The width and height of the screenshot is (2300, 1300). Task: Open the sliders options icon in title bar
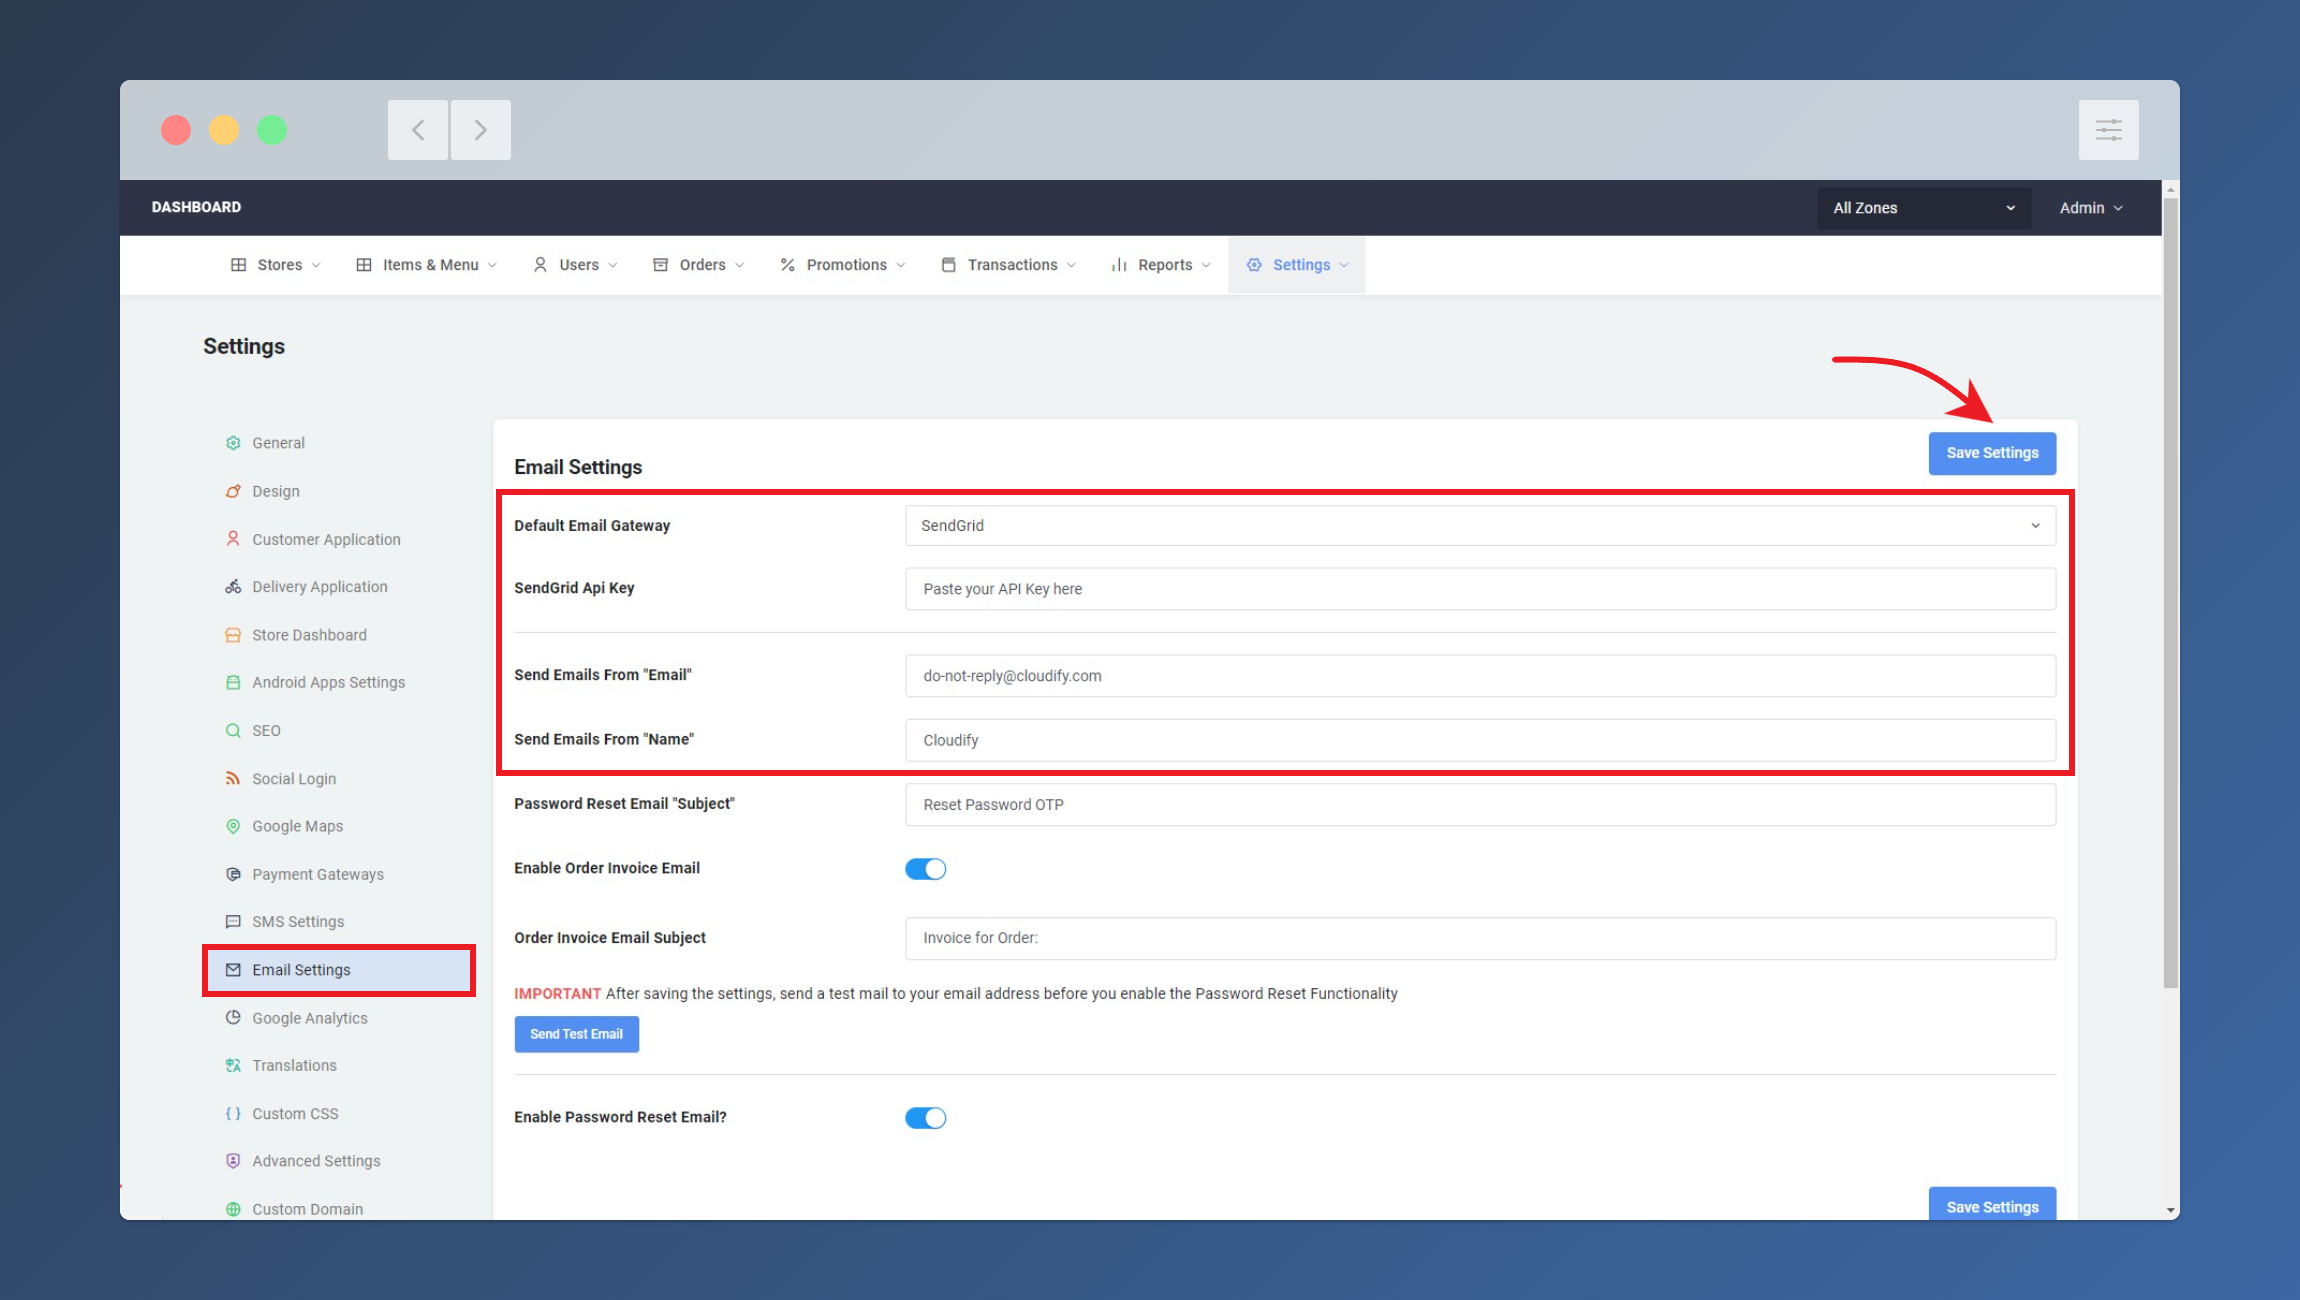click(2109, 130)
